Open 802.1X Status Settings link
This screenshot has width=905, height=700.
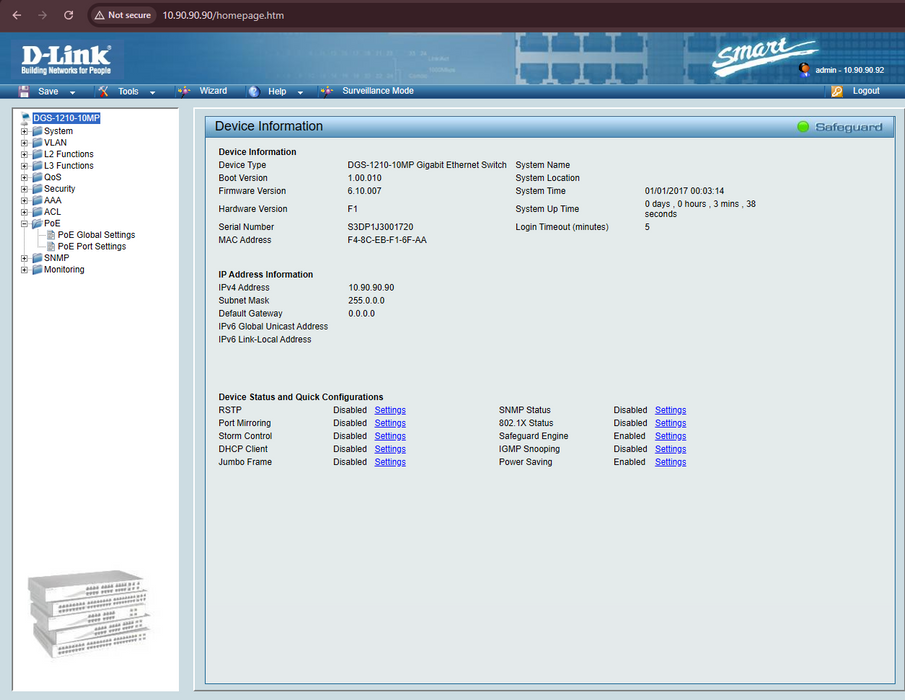[671, 423]
